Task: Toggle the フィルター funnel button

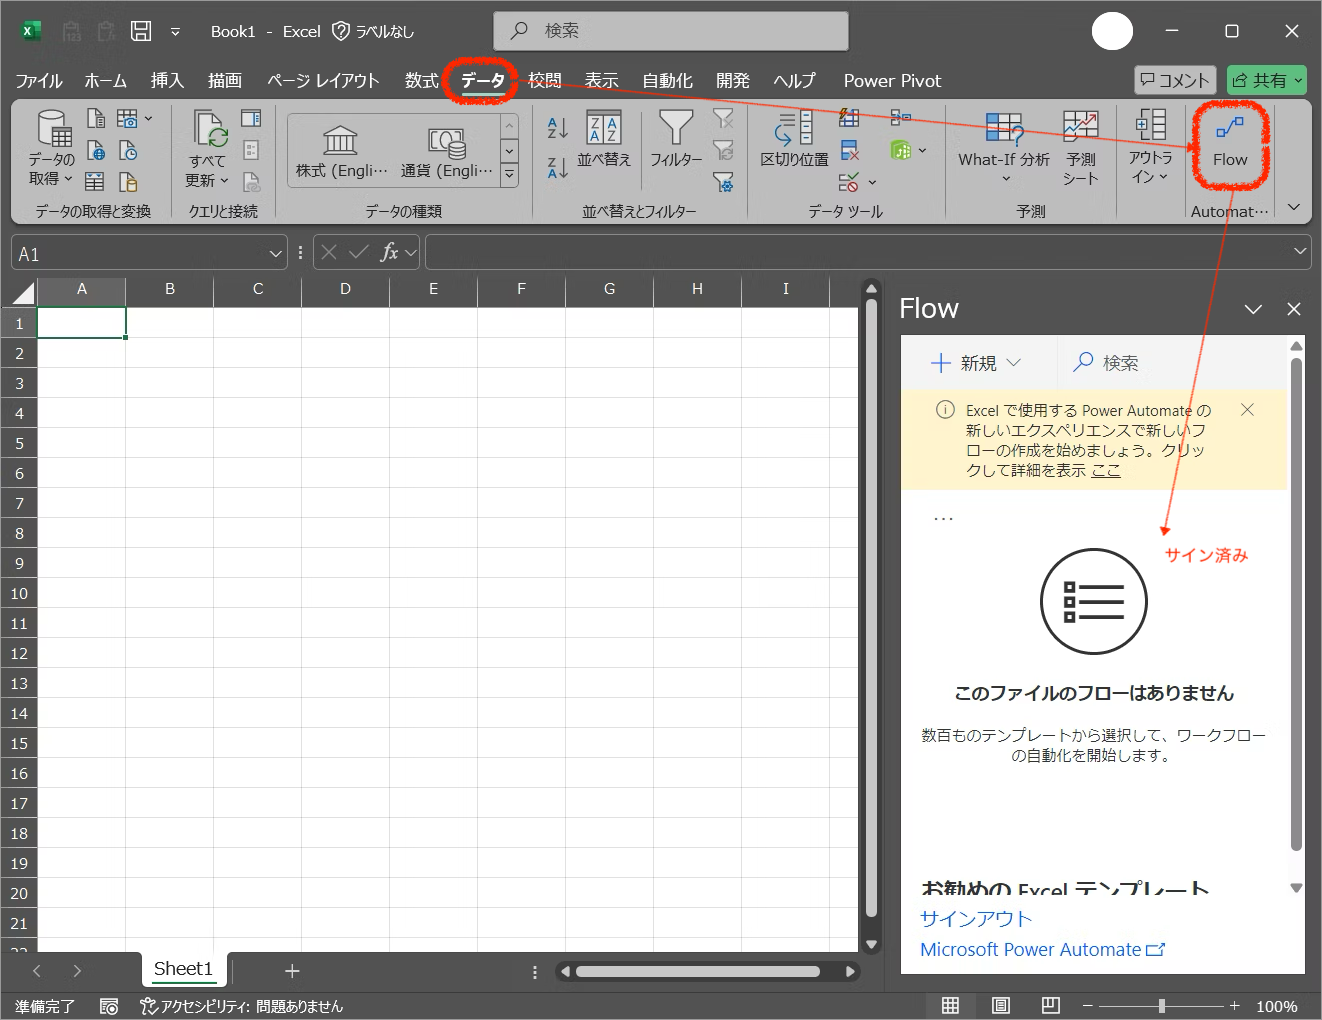Action: 676,139
